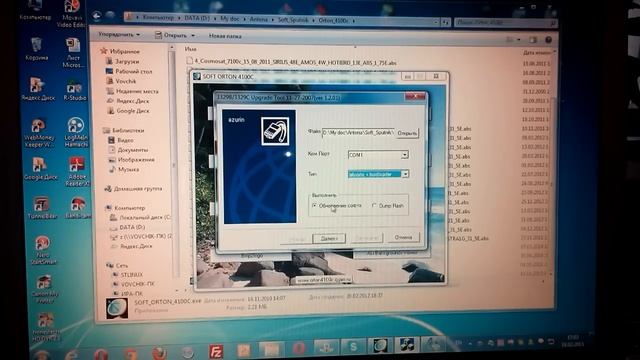Click the Skype icon in taskbar
Image resolution: width=640 pixels, height=360 pixels.
tap(353, 347)
